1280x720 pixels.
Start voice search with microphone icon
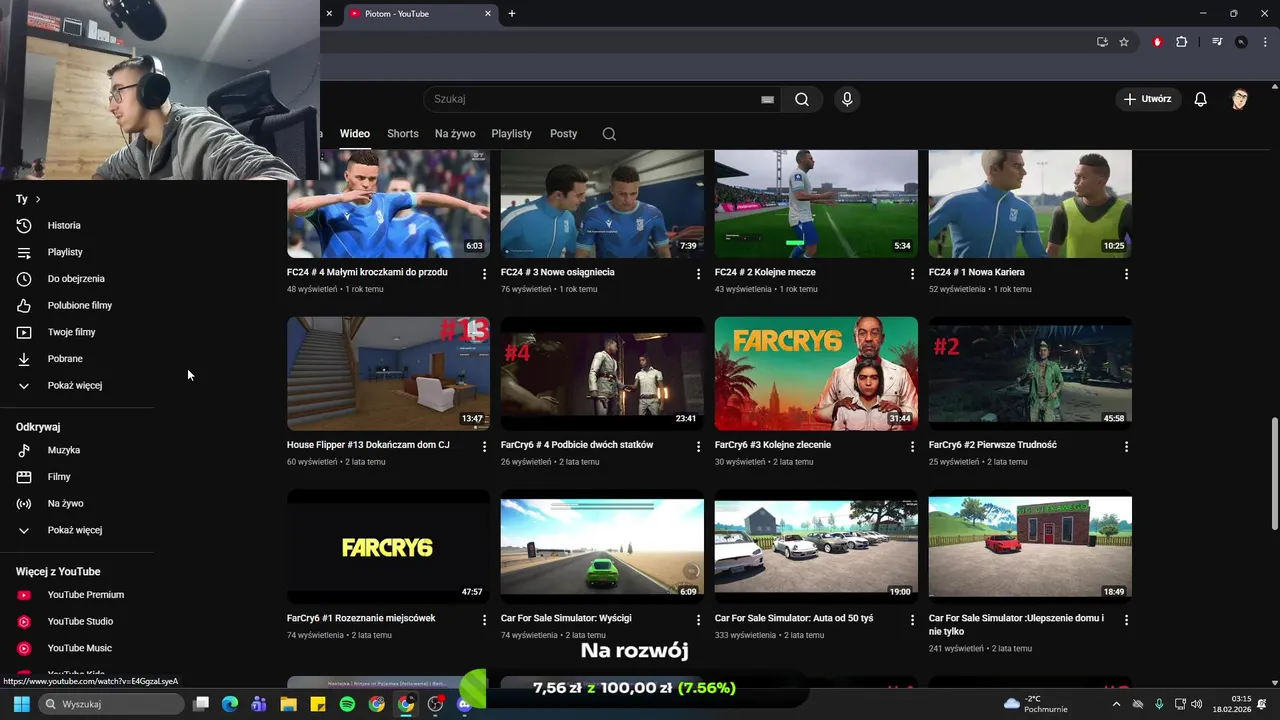pyautogui.click(x=847, y=99)
